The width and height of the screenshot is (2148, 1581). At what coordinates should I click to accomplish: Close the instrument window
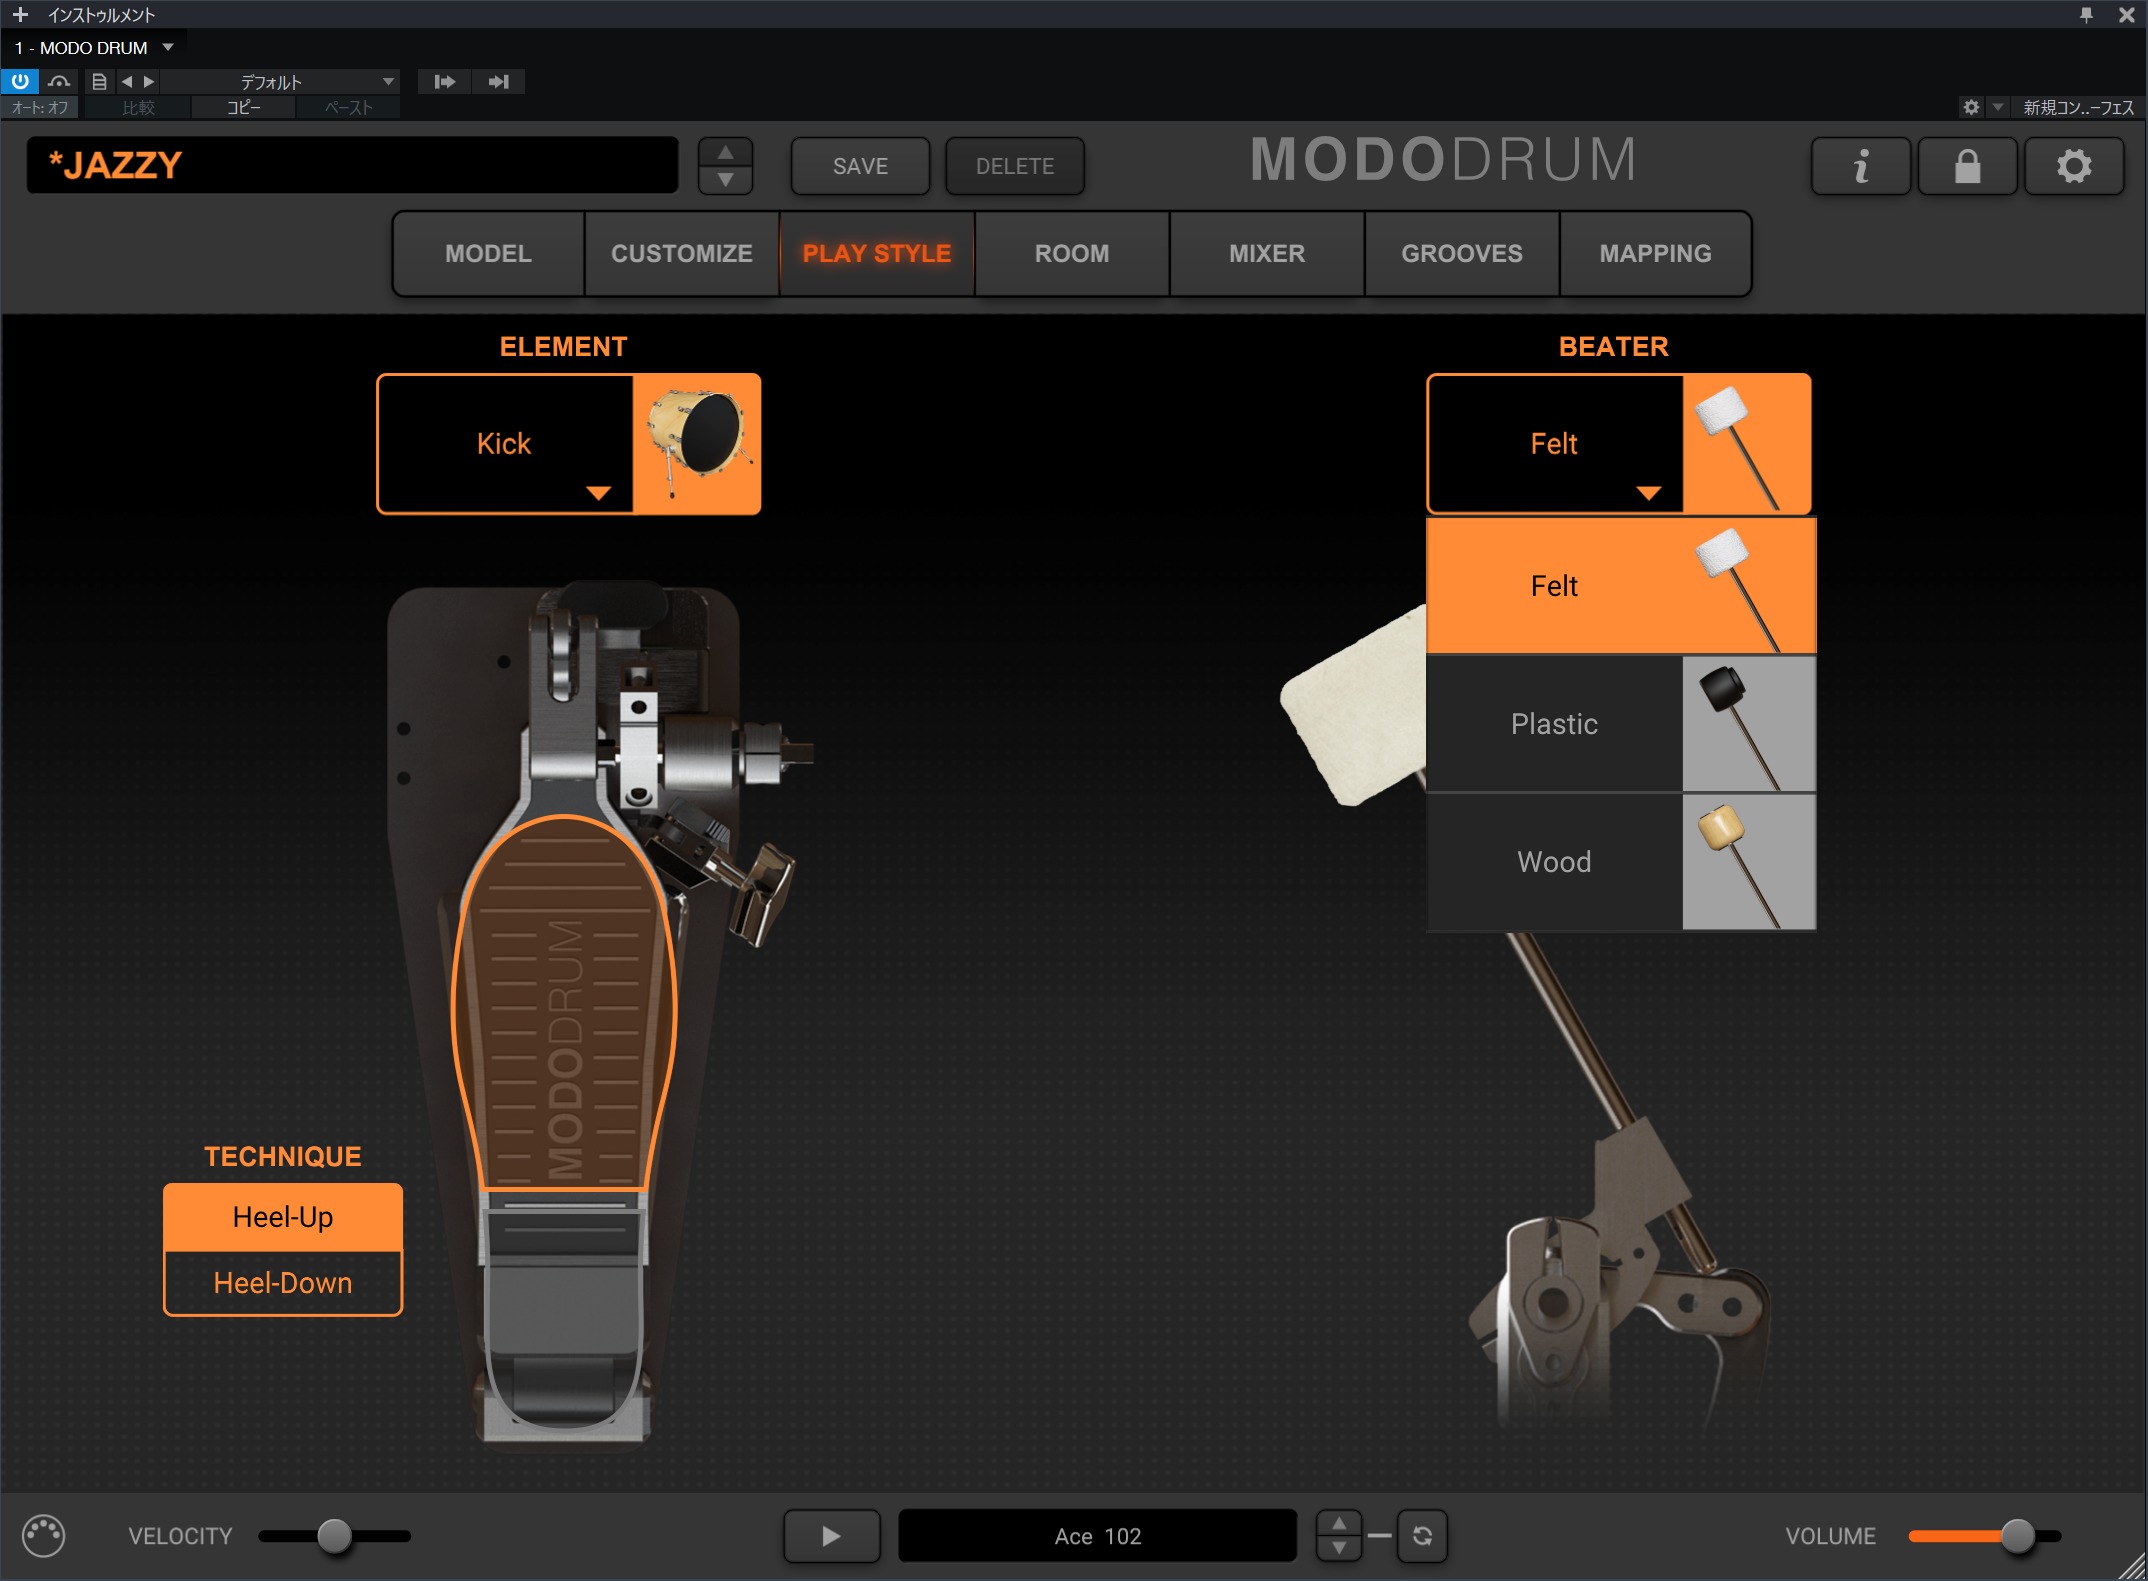pos(2127,15)
